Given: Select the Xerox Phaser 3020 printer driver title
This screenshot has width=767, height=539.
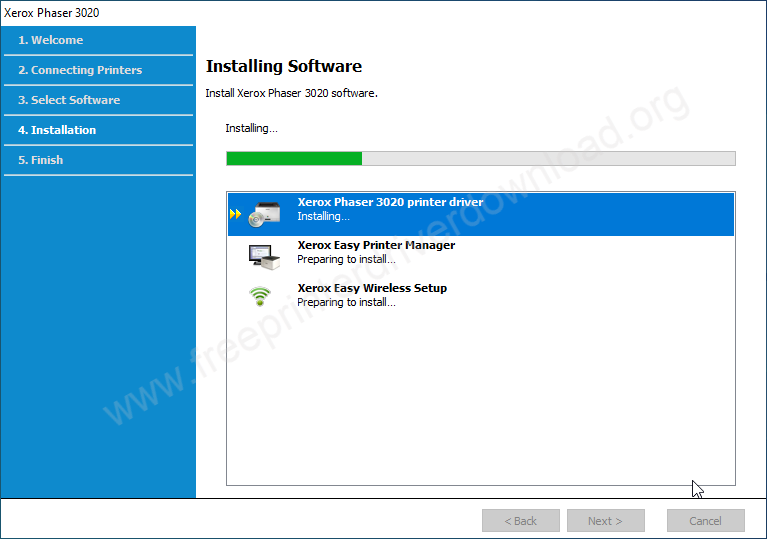Looking at the screenshot, I should tap(390, 202).
